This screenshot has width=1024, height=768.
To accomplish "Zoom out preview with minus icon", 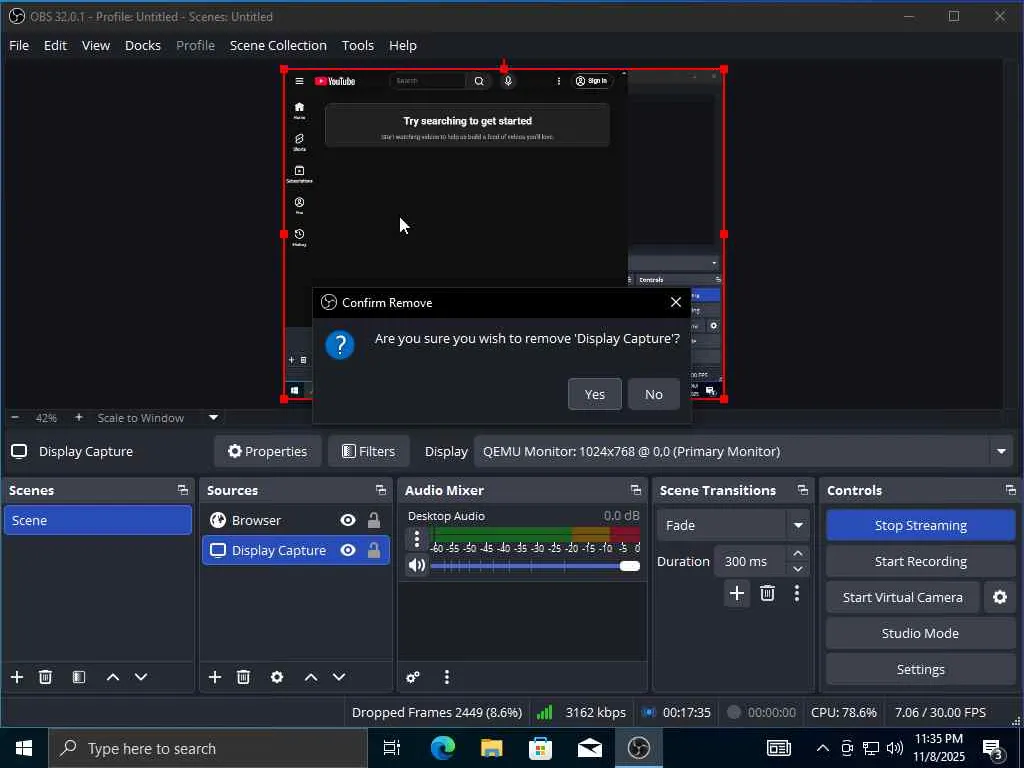I will (x=15, y=418).
